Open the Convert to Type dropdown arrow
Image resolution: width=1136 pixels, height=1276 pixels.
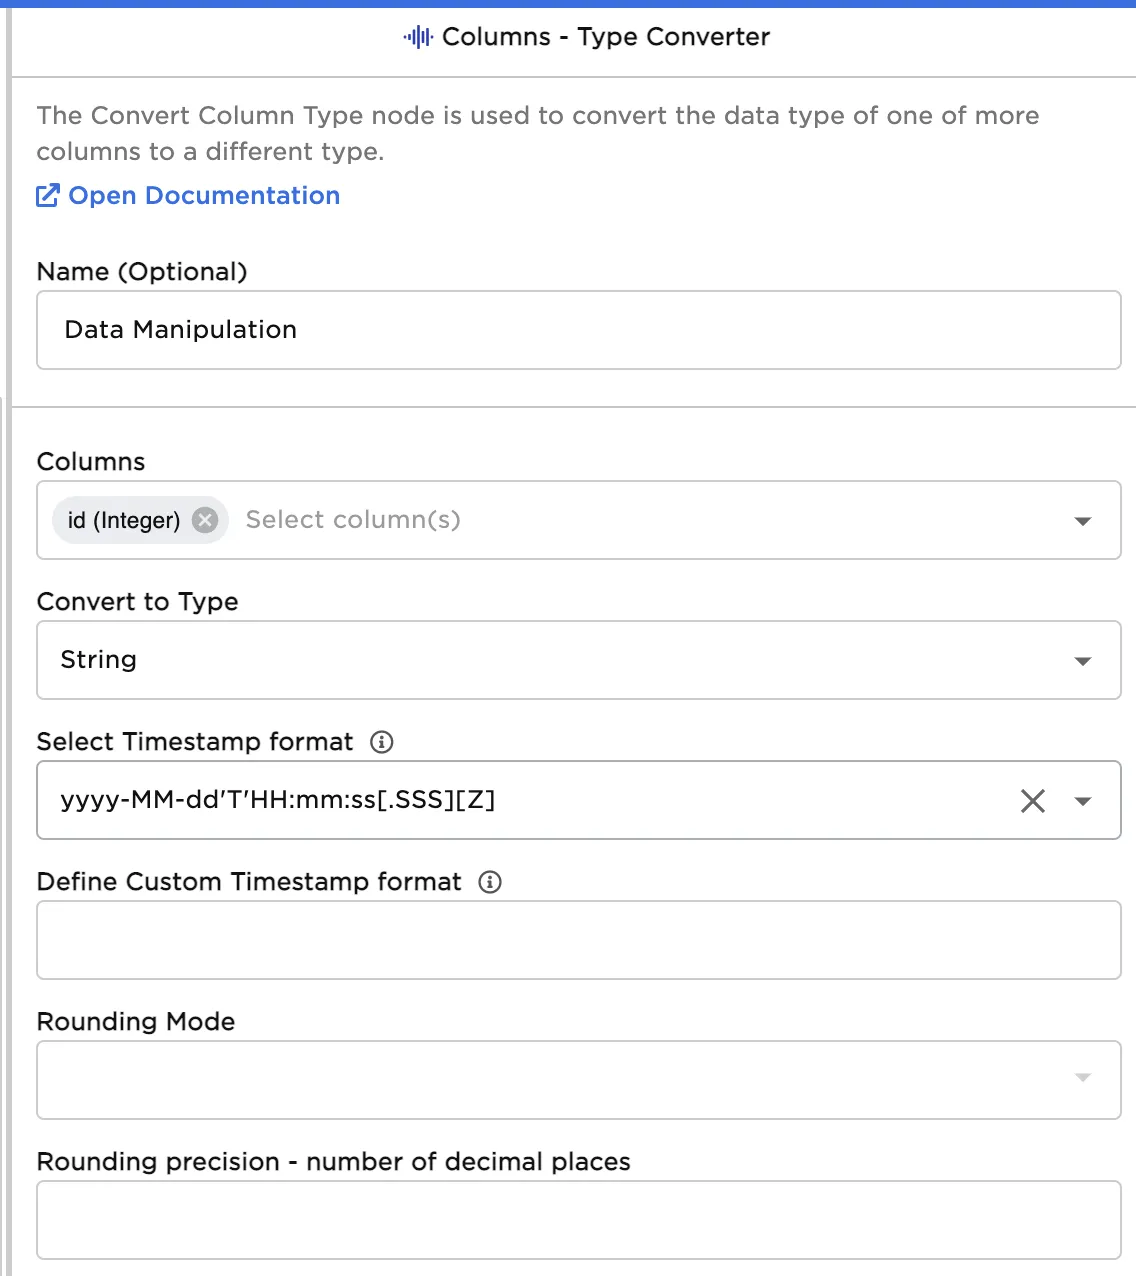coord(1082,661)
